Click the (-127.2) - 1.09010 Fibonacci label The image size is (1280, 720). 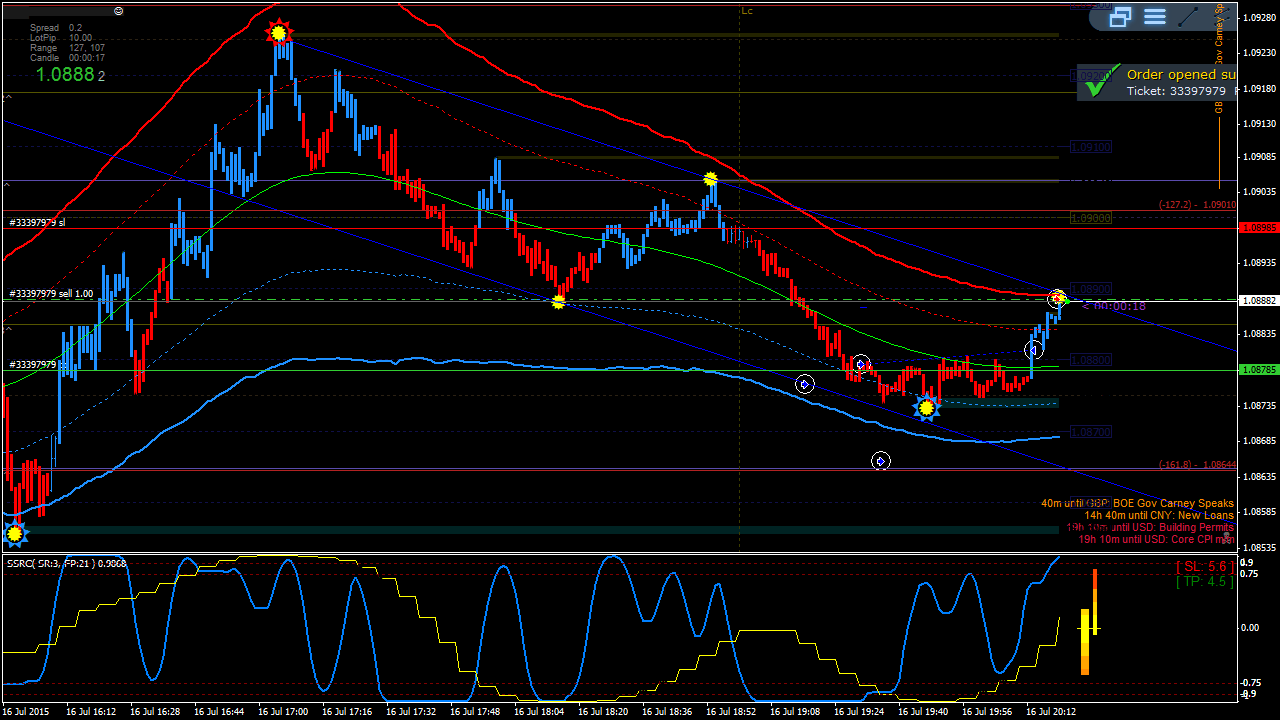[1197, 204]
